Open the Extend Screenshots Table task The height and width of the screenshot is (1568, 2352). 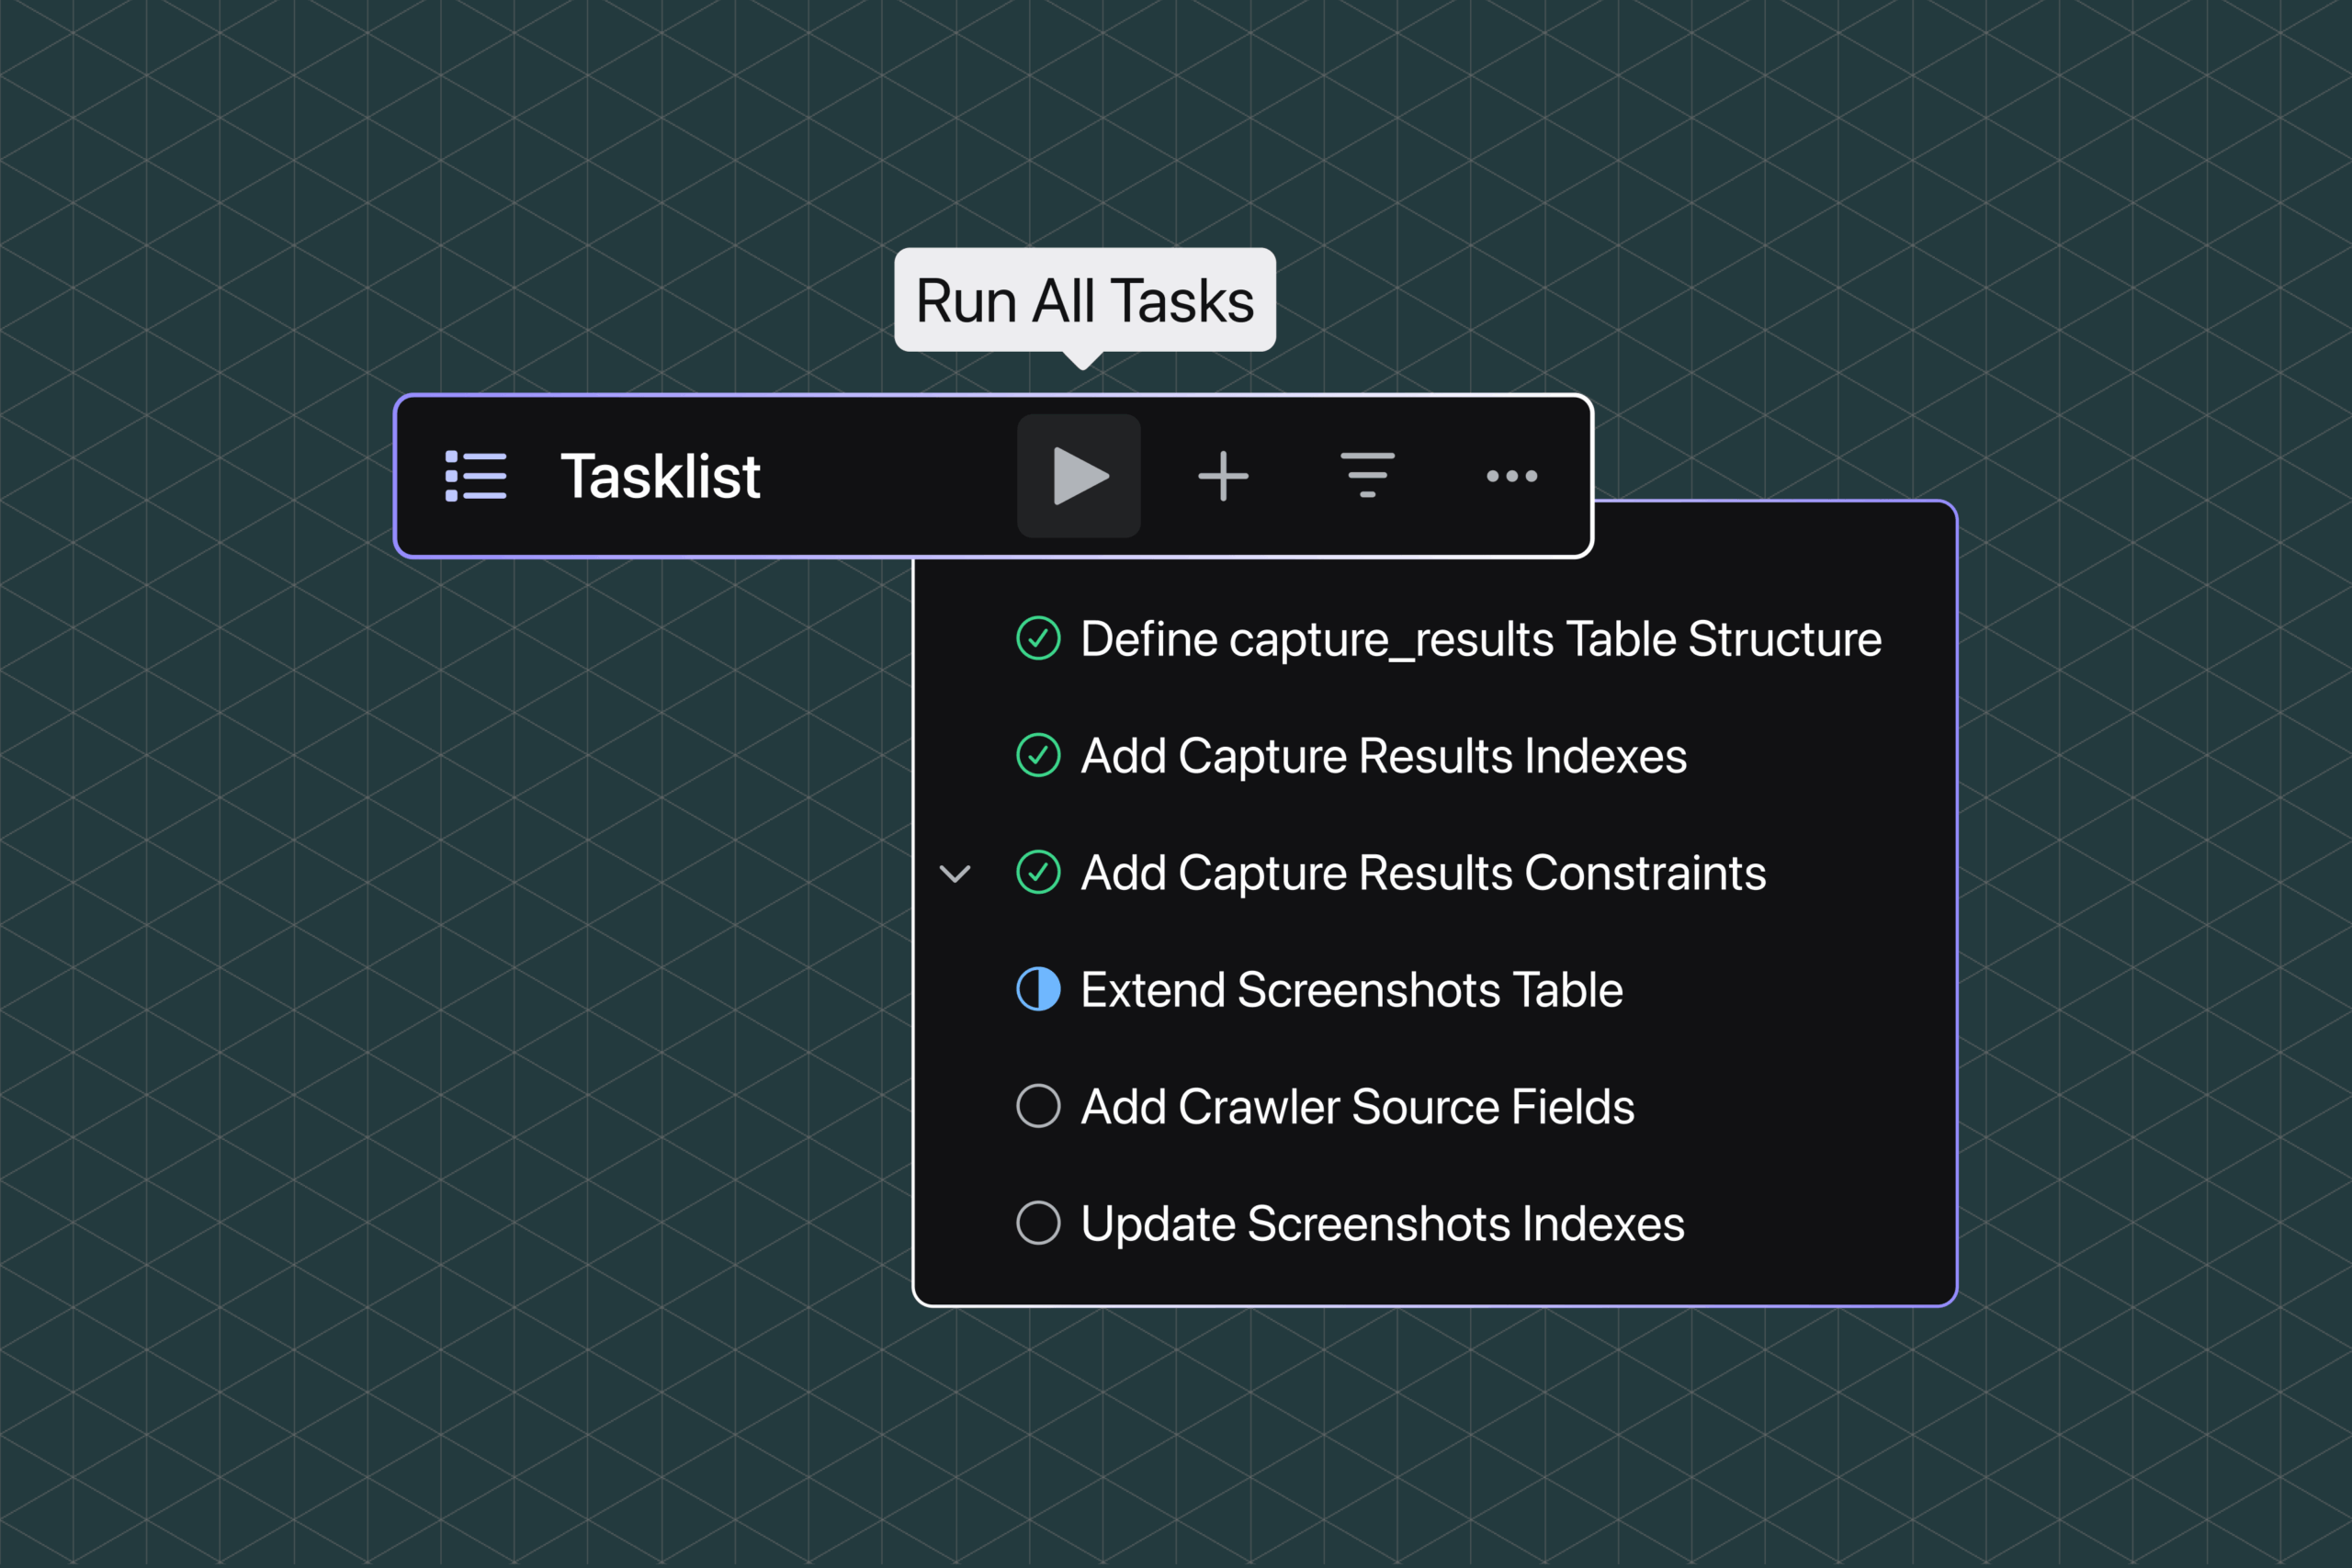(1352, 990)
